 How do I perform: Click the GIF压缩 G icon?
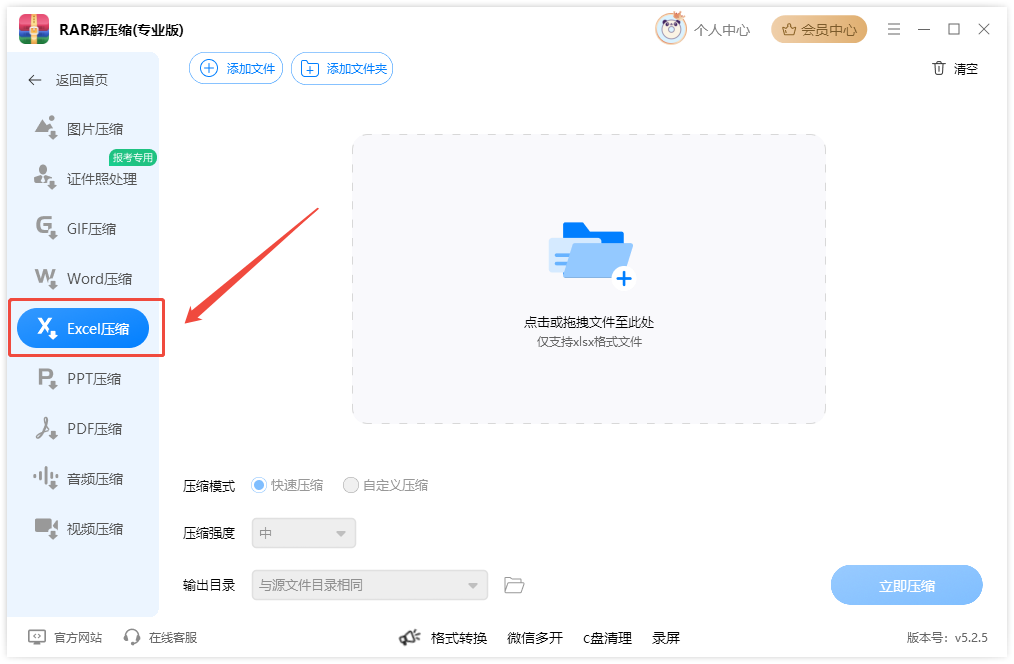[x=46, y=228]
